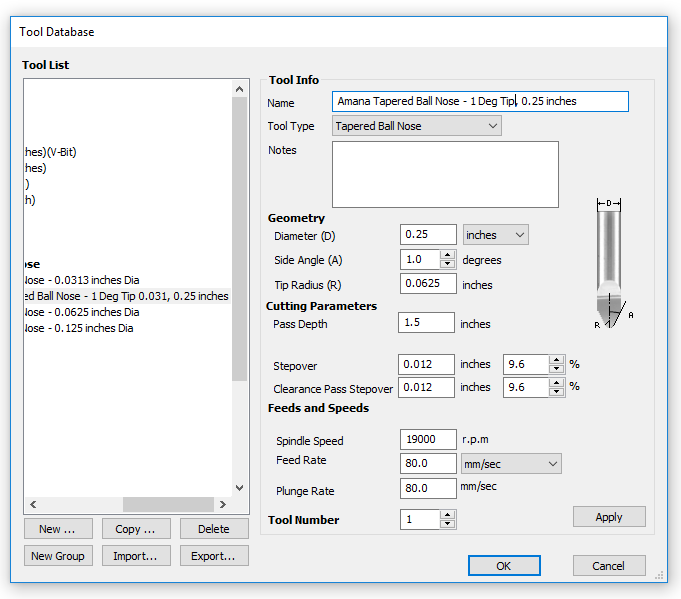Screen dimensions: 681x599
Task: Increase the Tool Number value
Action: coord(447,515)
